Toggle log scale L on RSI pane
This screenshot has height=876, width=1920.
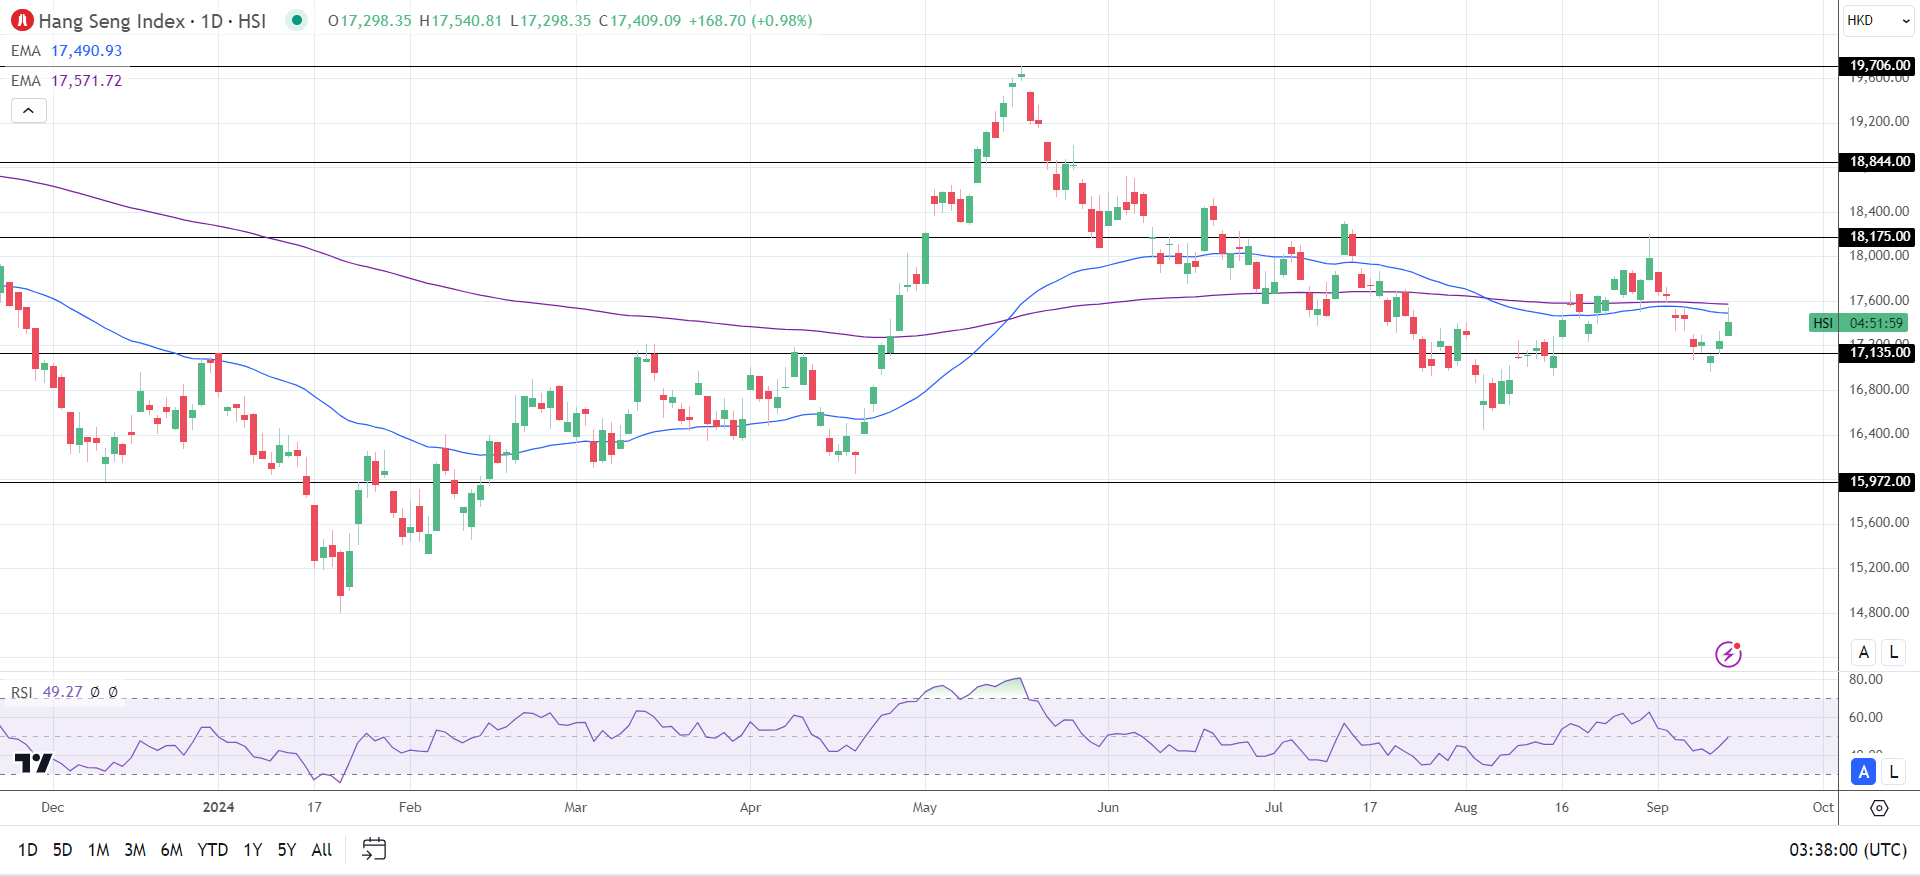[1893, 772]
